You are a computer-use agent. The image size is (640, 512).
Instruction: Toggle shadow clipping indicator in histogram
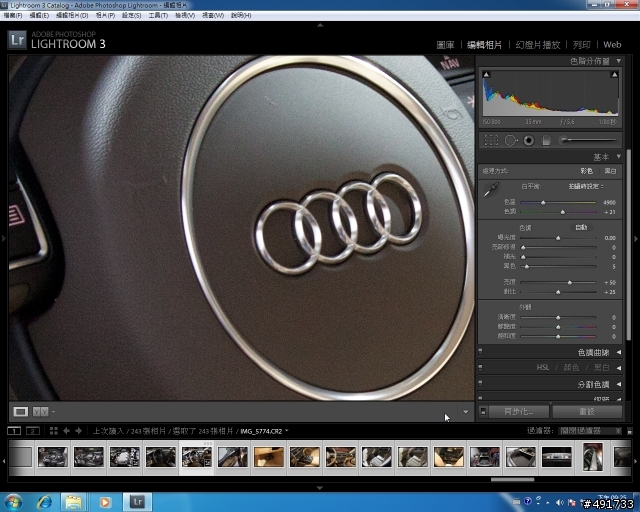(x=486, y=74)
